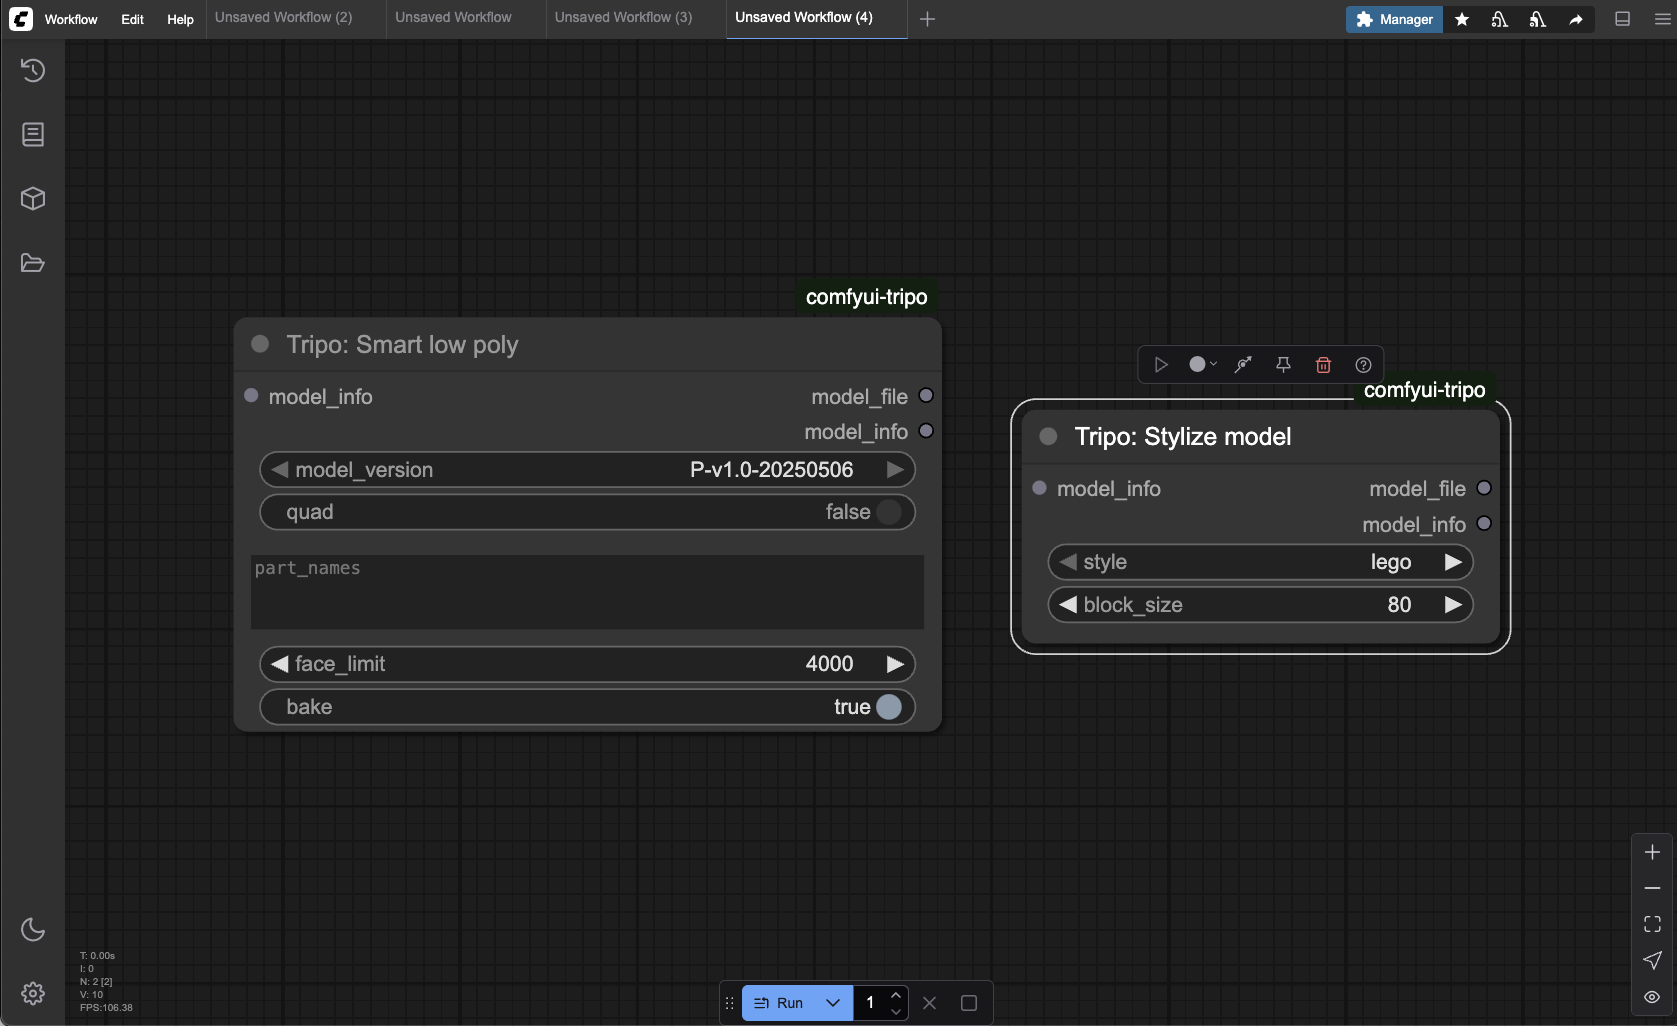The width and height of the screenshot is (1677, 1026).
Task: Click the batch count number field
Action: coord(870,1003)
